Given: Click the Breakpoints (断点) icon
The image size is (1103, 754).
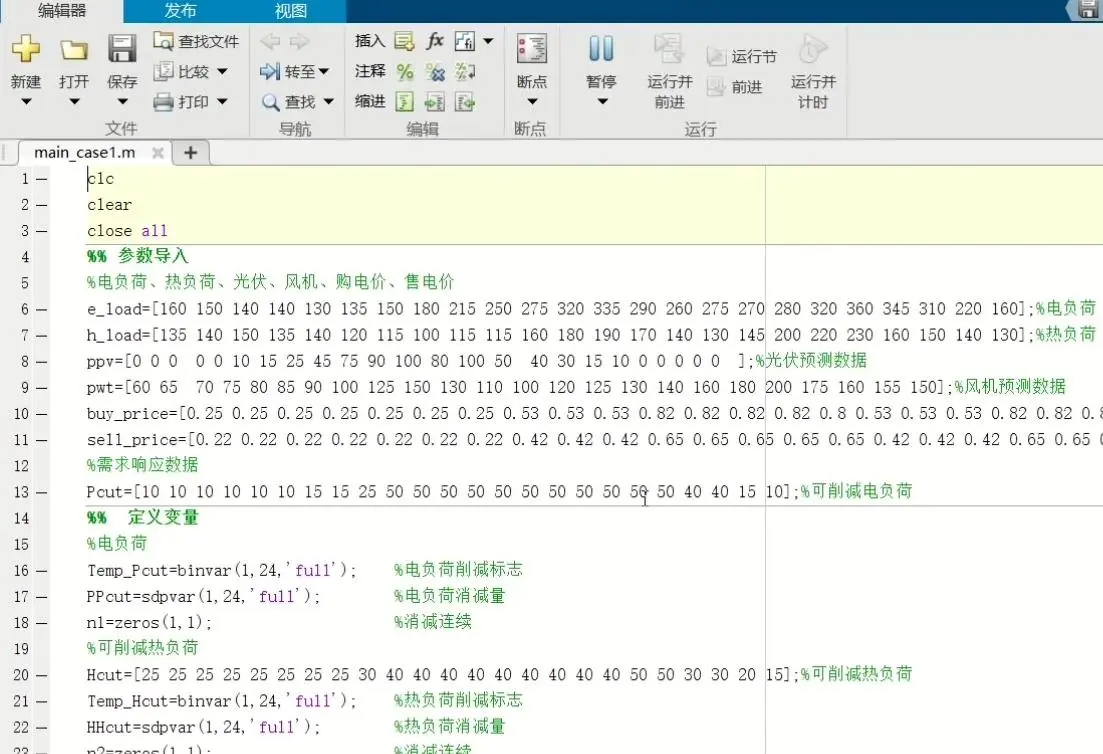Looking at the screenshot, I should pos(532,49).
